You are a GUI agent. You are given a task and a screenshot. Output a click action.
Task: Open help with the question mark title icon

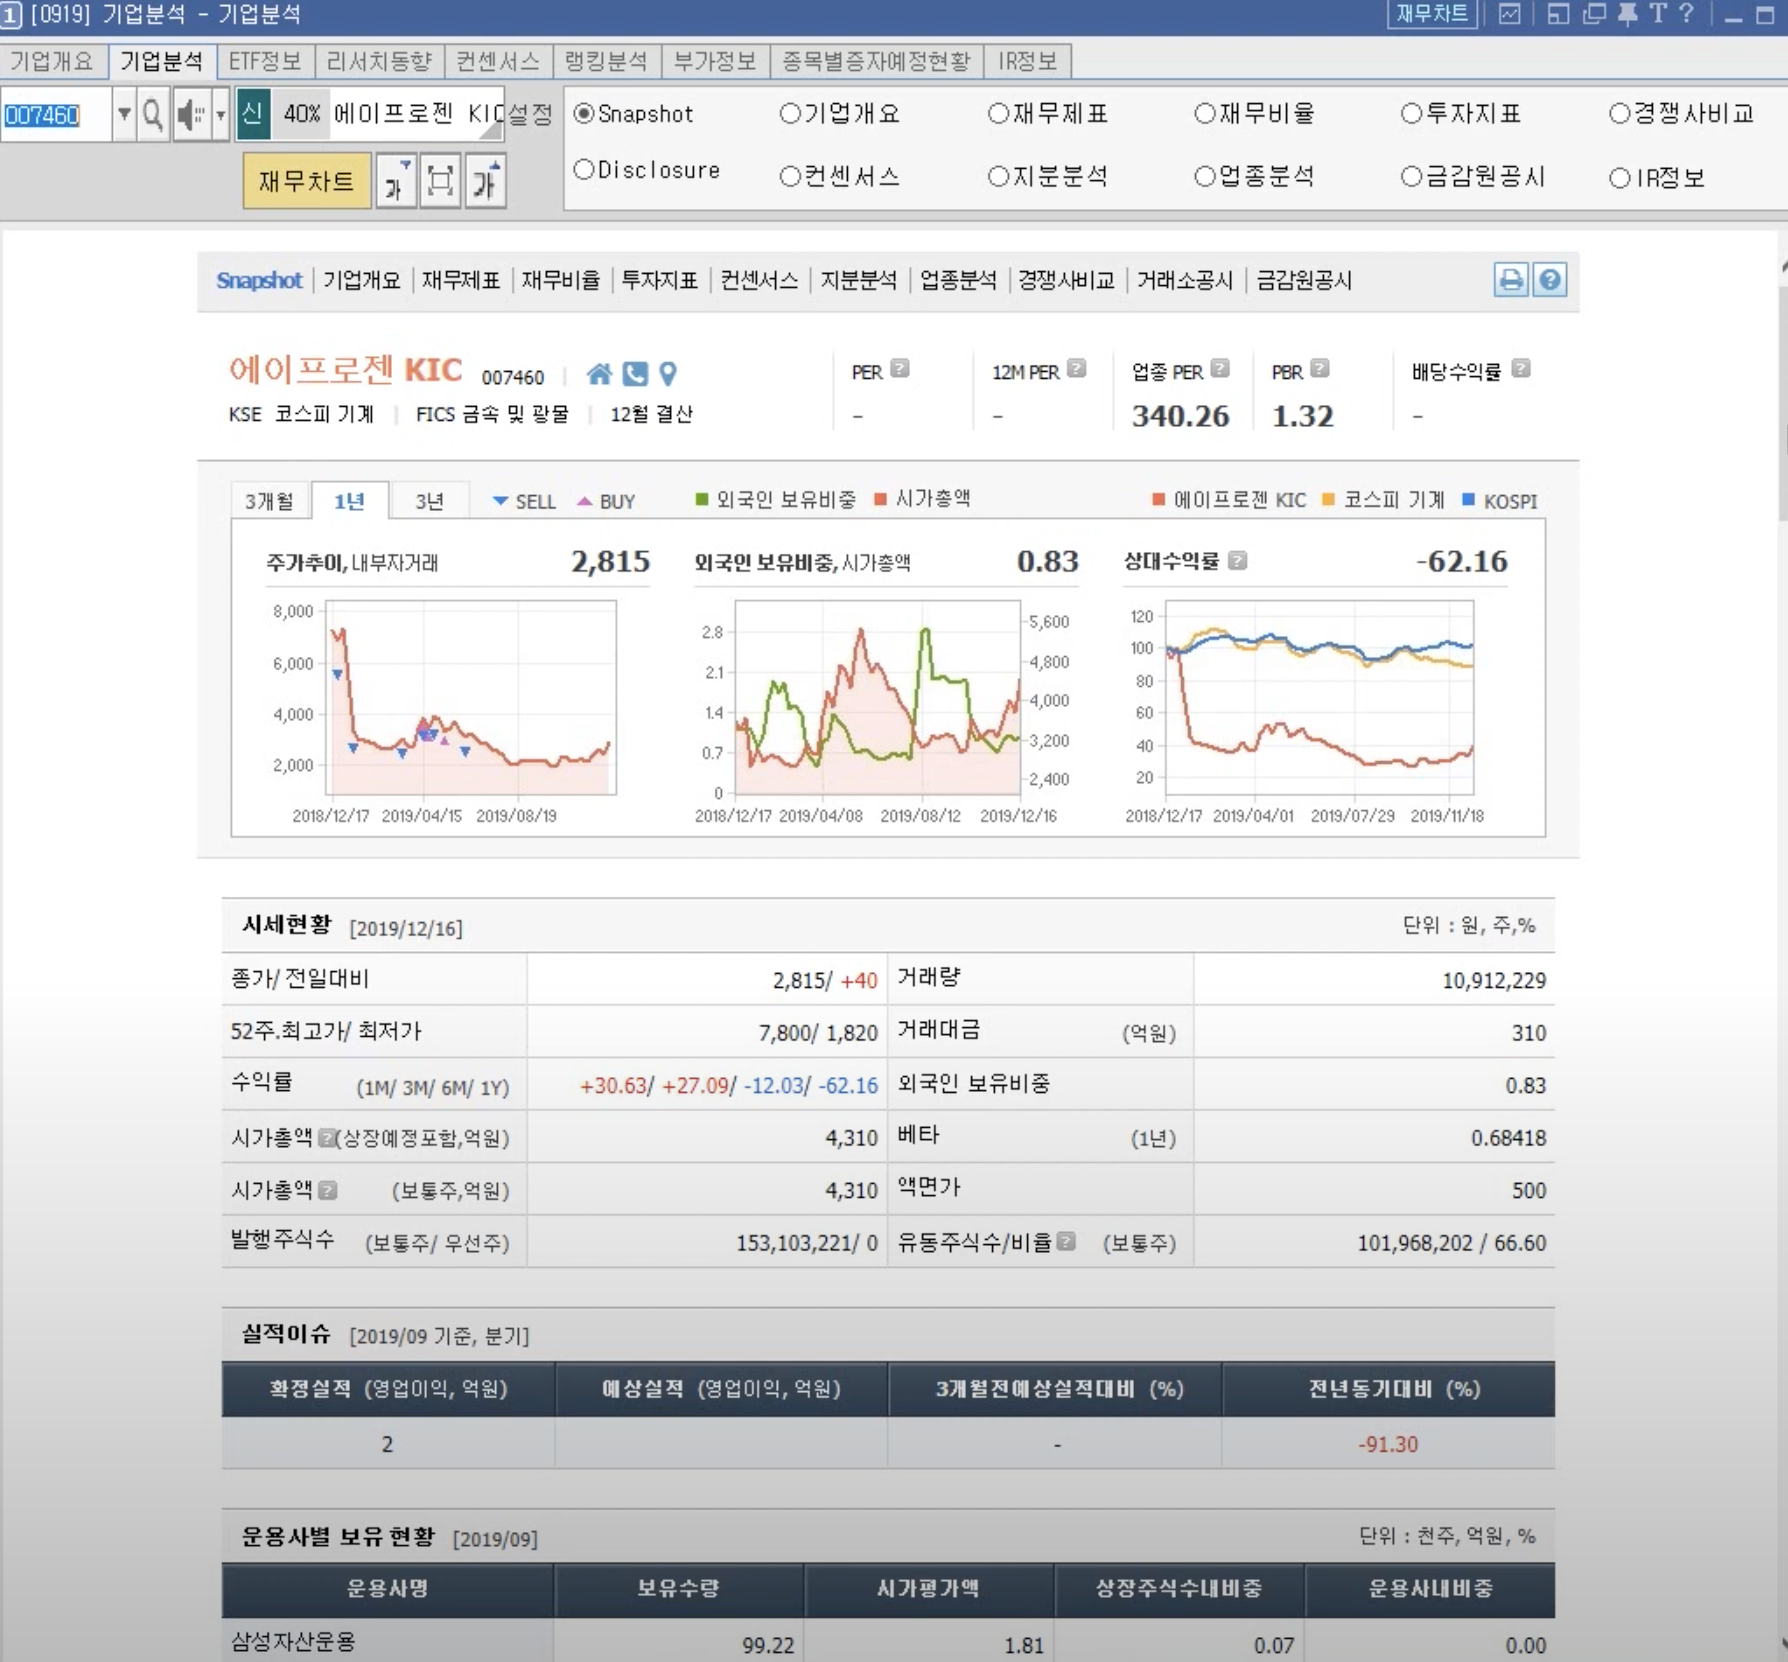tap(1686, 14)
